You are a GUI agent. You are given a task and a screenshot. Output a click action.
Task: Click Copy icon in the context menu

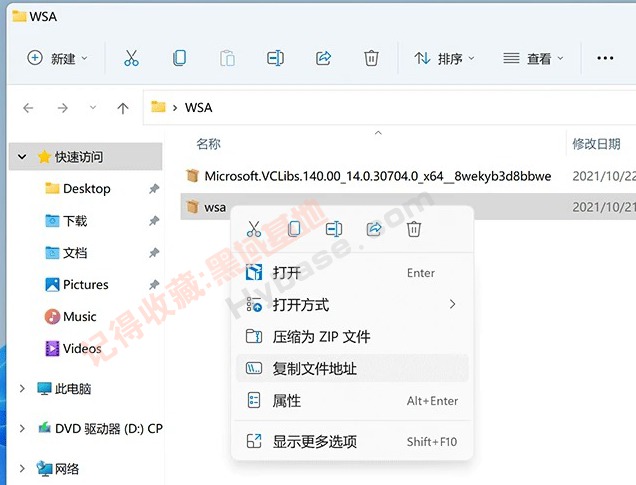pos(294,229)
